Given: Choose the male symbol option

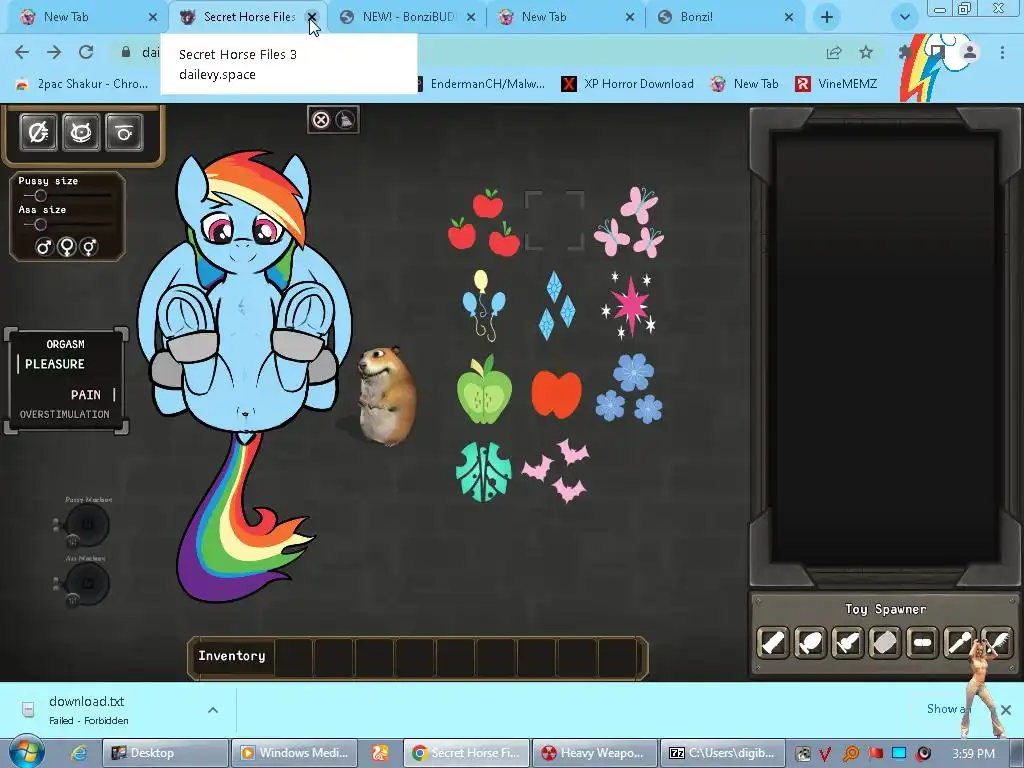Looking at the screenshot, I should point(44,247).
